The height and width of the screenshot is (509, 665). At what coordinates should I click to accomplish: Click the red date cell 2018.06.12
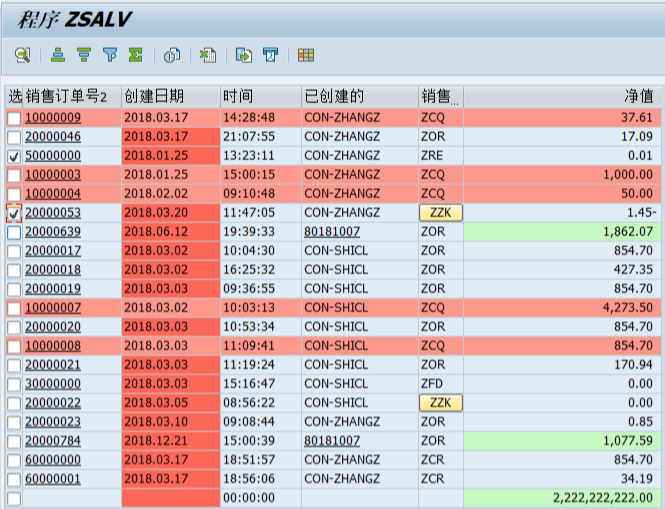coord(171,232)
